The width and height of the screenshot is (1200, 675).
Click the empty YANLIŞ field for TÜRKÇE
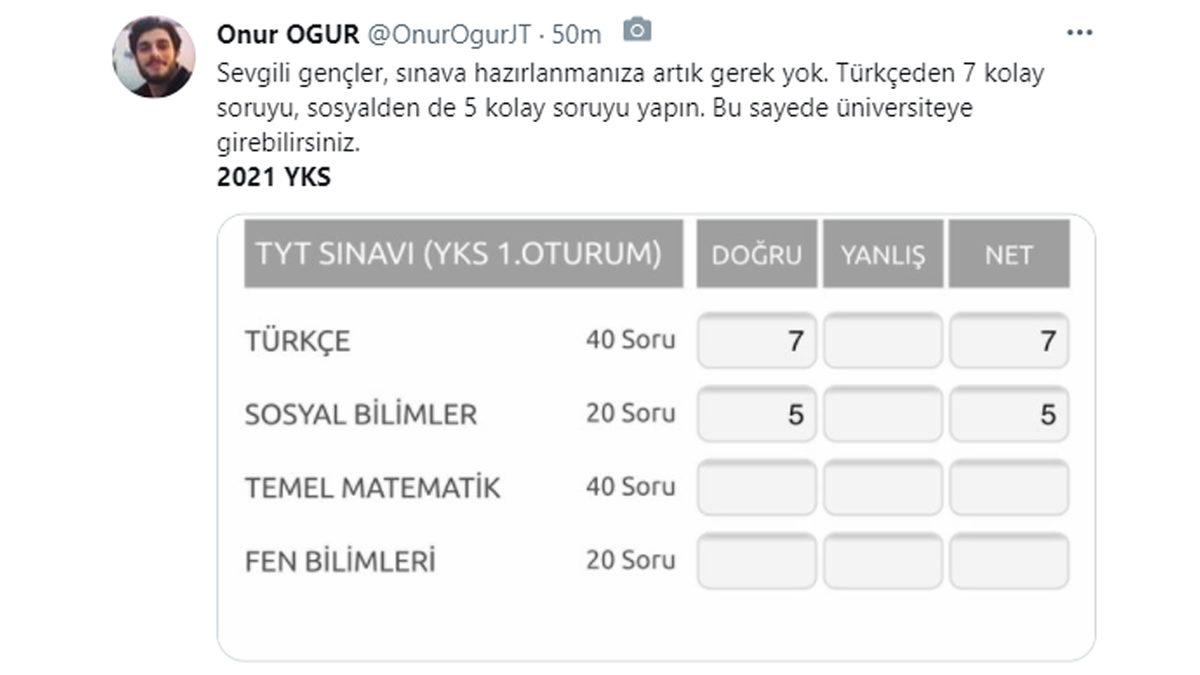click(882, 340)
